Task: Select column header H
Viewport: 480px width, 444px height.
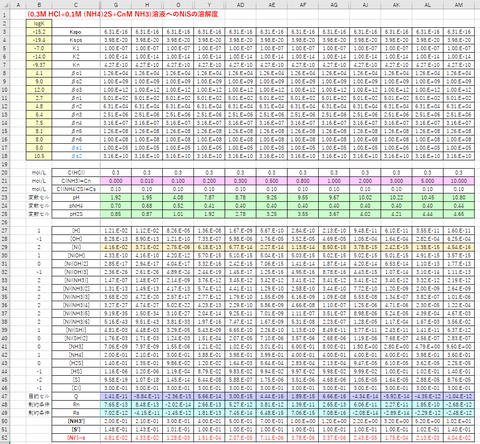Action: pyautogui.click(x=147, y=5)
